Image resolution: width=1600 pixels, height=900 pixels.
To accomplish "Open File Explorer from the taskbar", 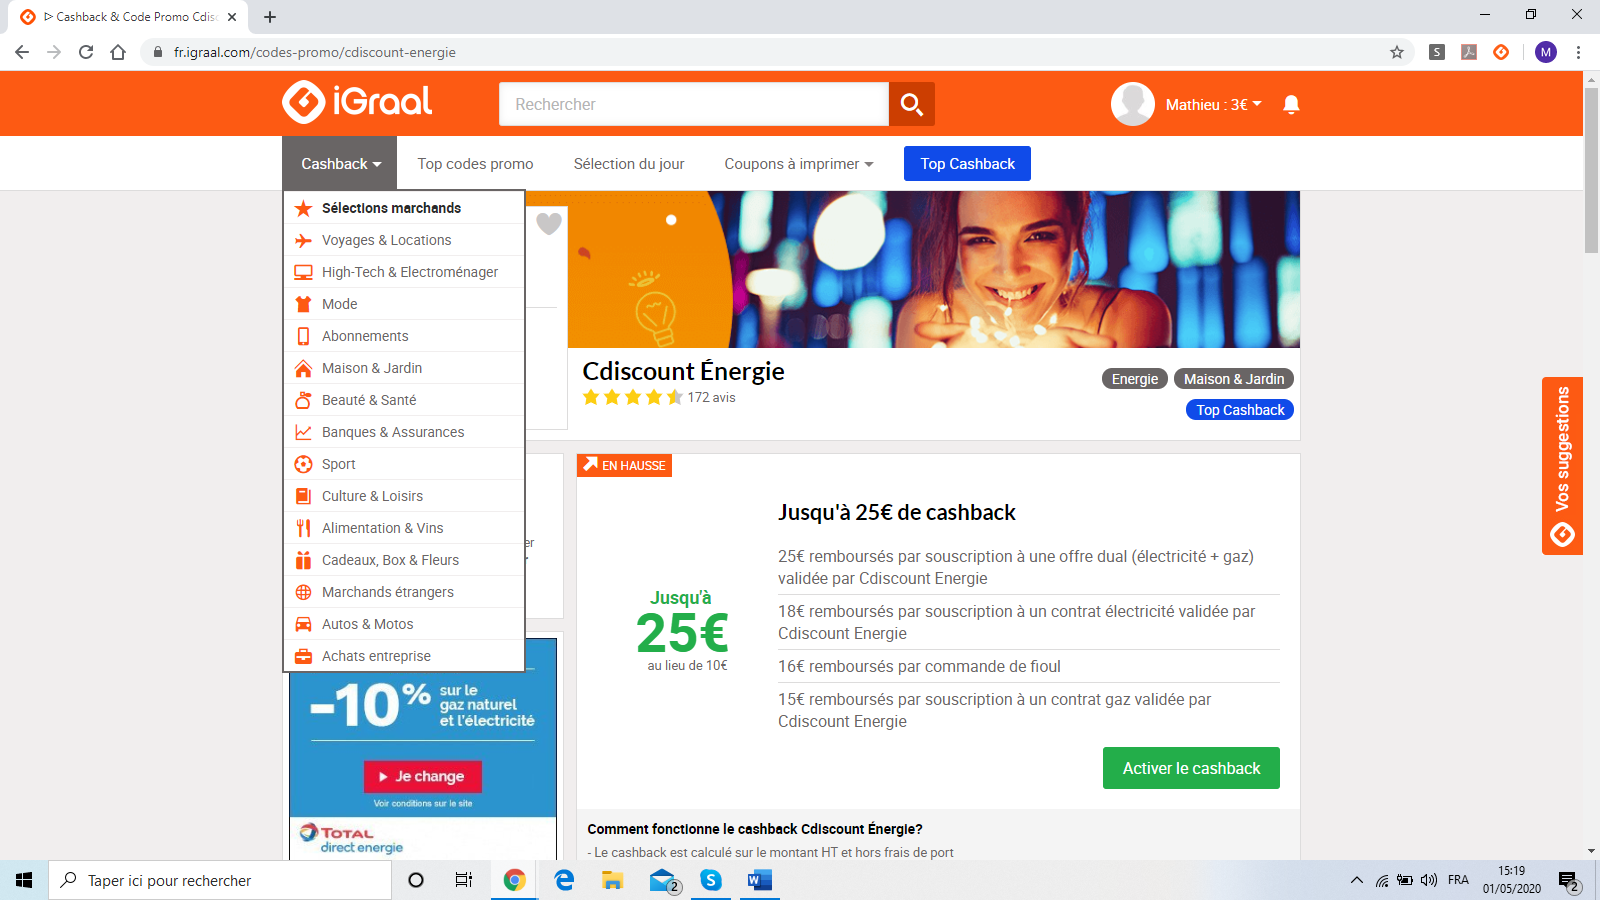I will pyautogui.click(x=613, y=880).
